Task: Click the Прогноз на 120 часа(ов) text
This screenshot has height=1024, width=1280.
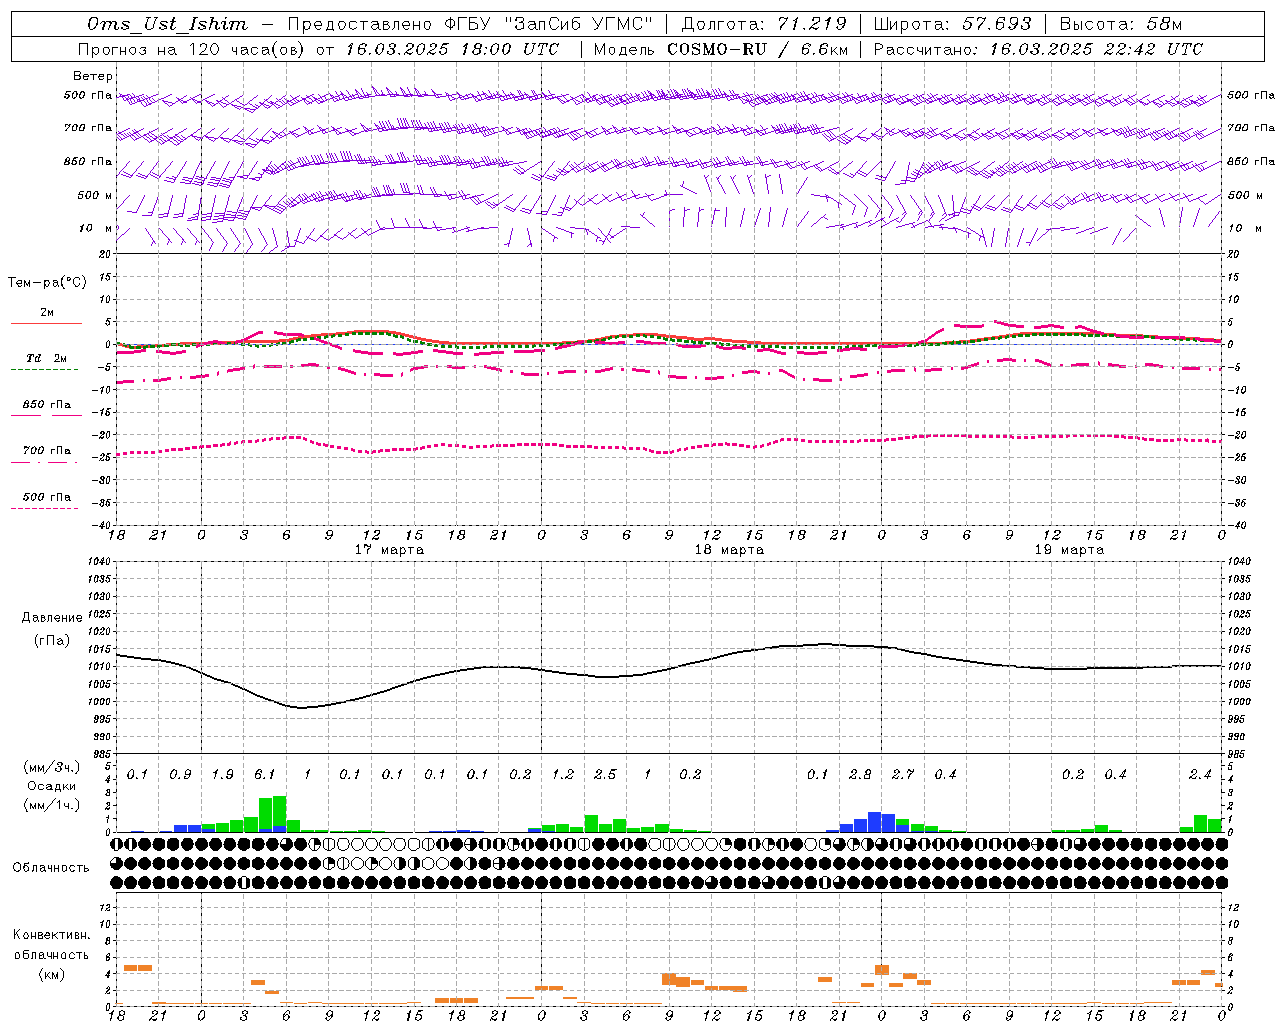Action: point(193,49)
